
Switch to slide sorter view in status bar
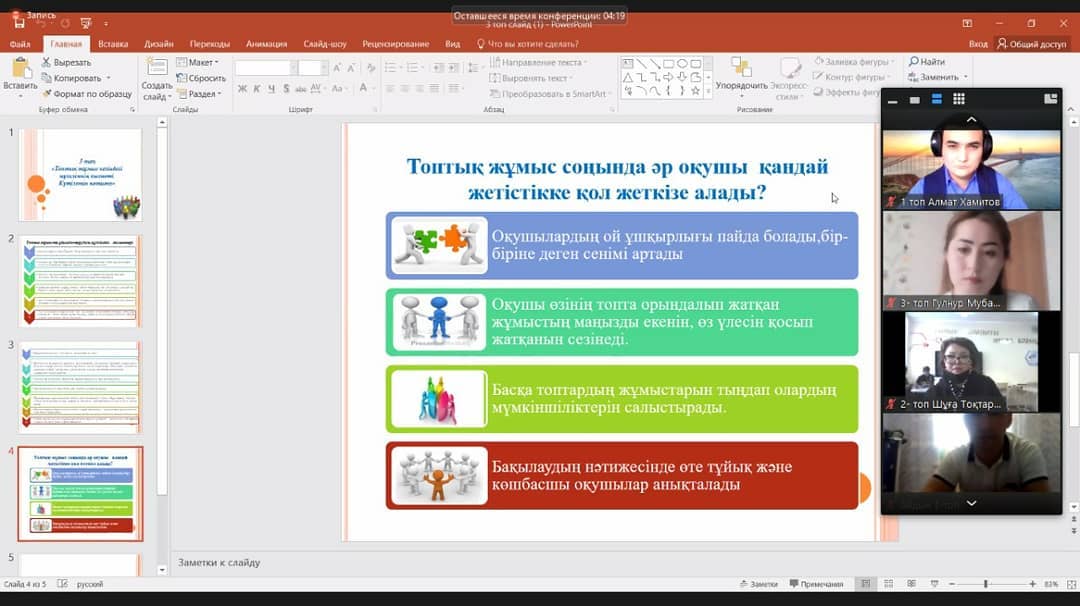pos(889,584)
